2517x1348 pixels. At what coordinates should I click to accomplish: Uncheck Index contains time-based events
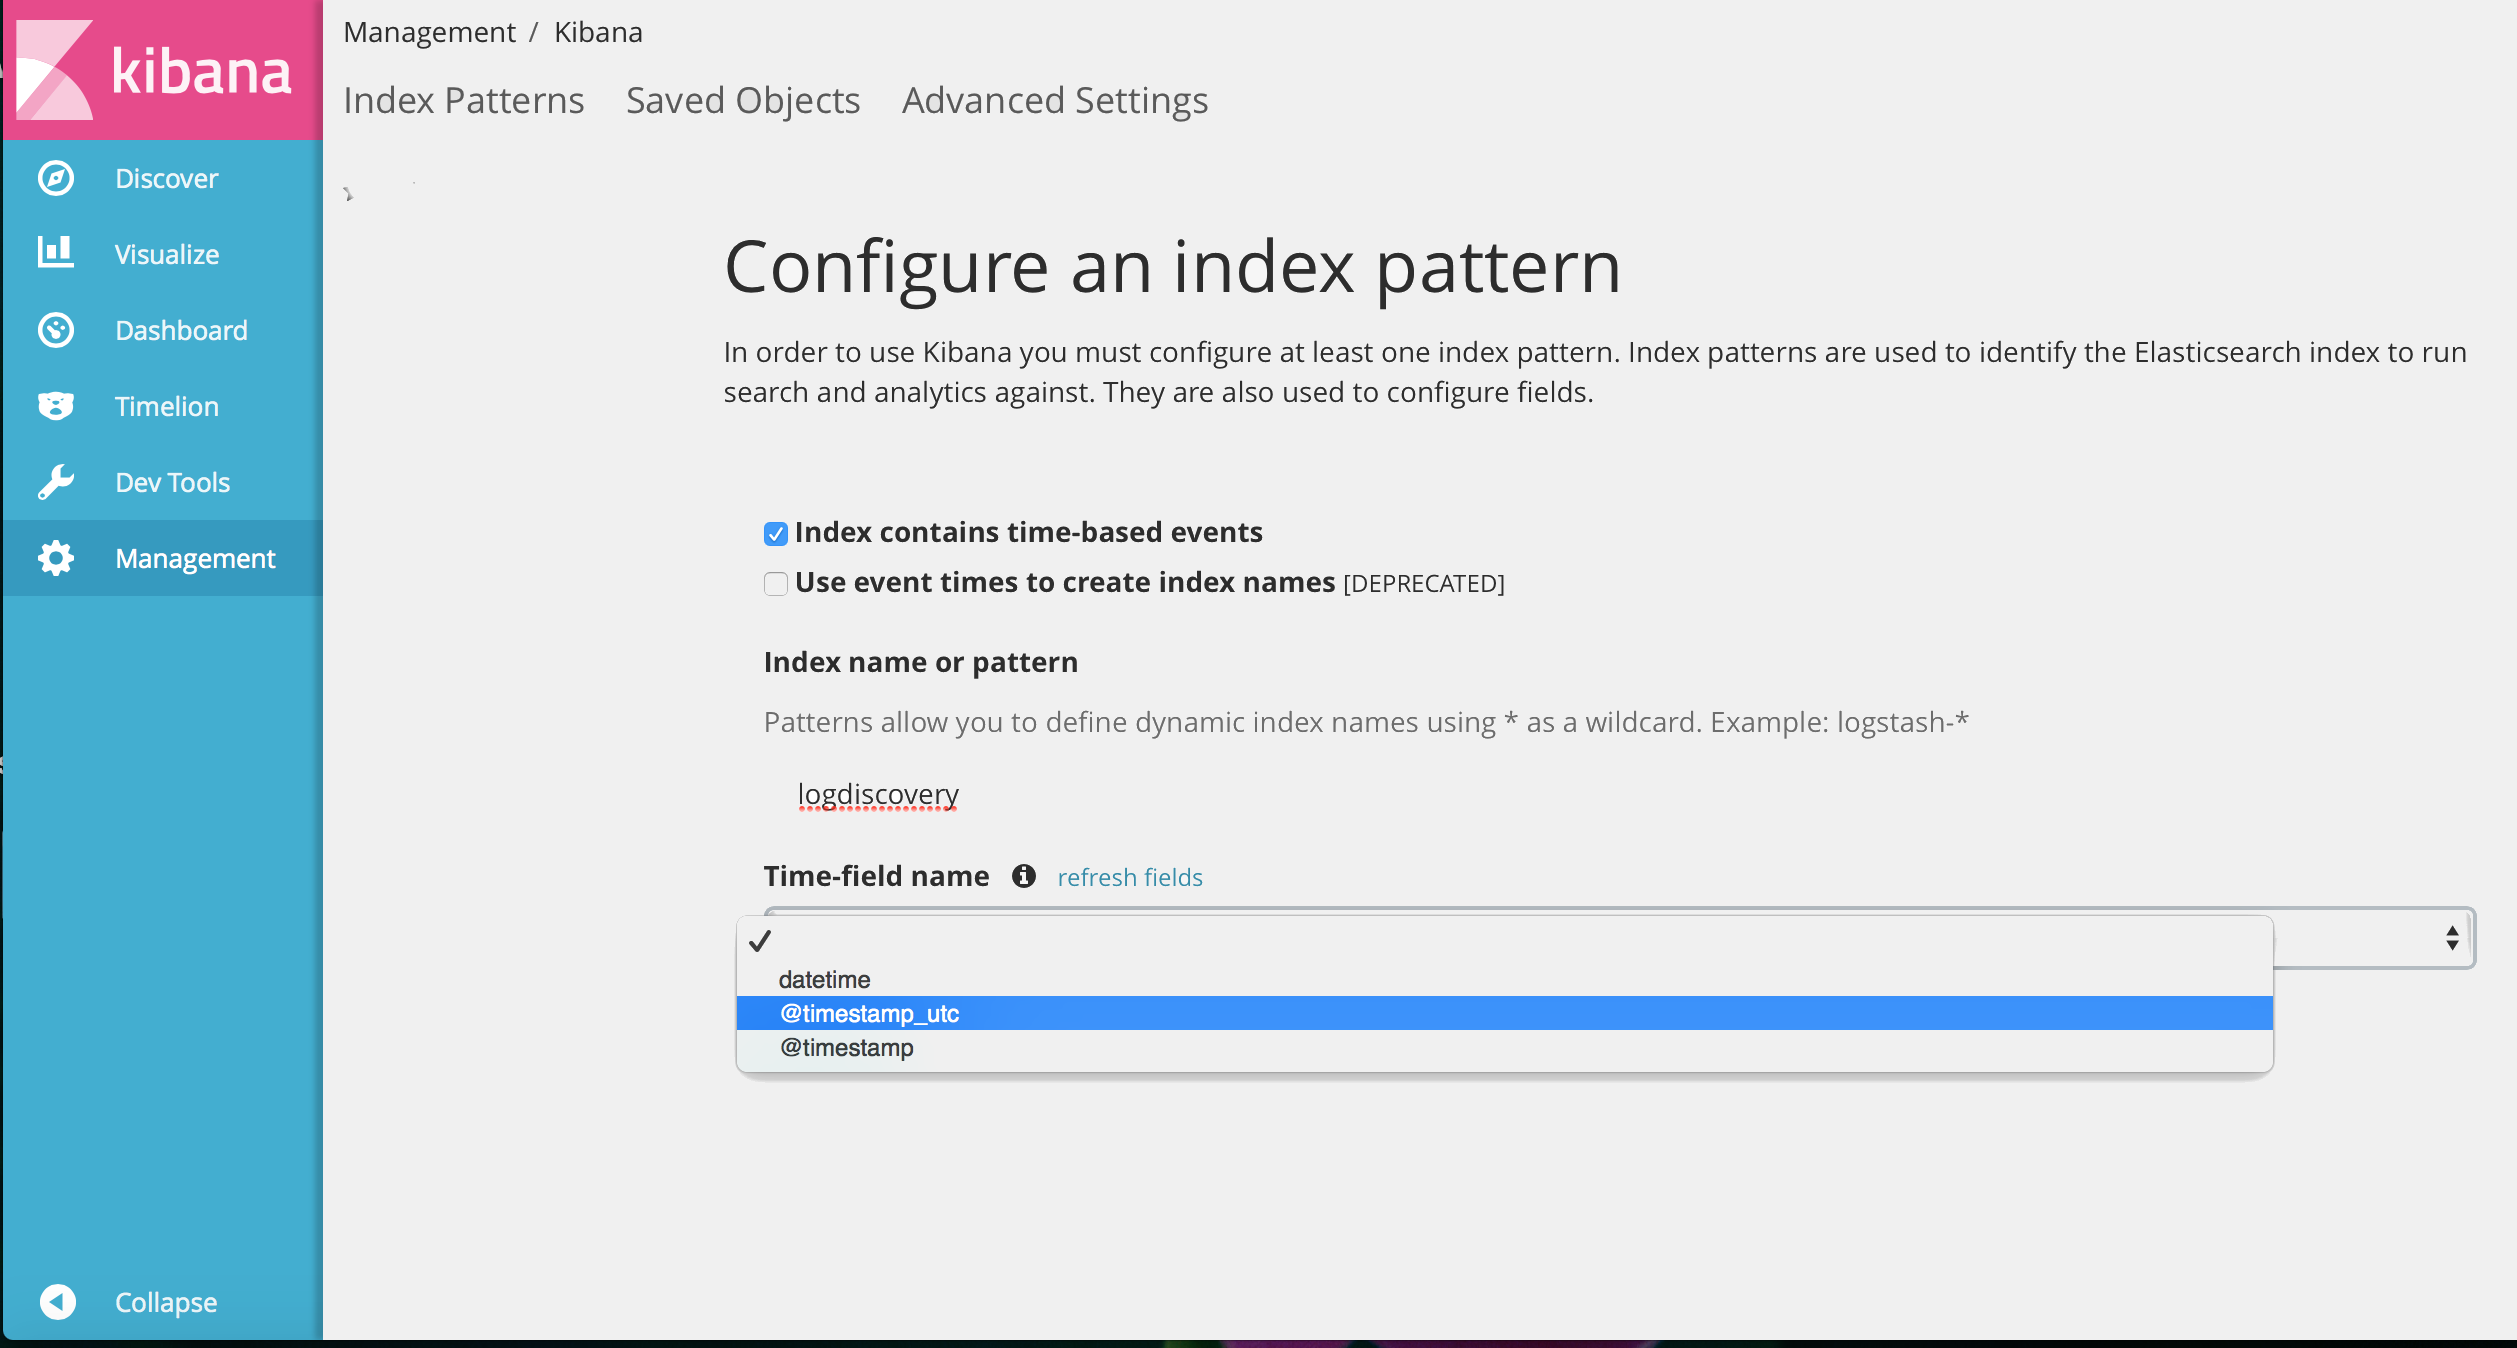776,533
